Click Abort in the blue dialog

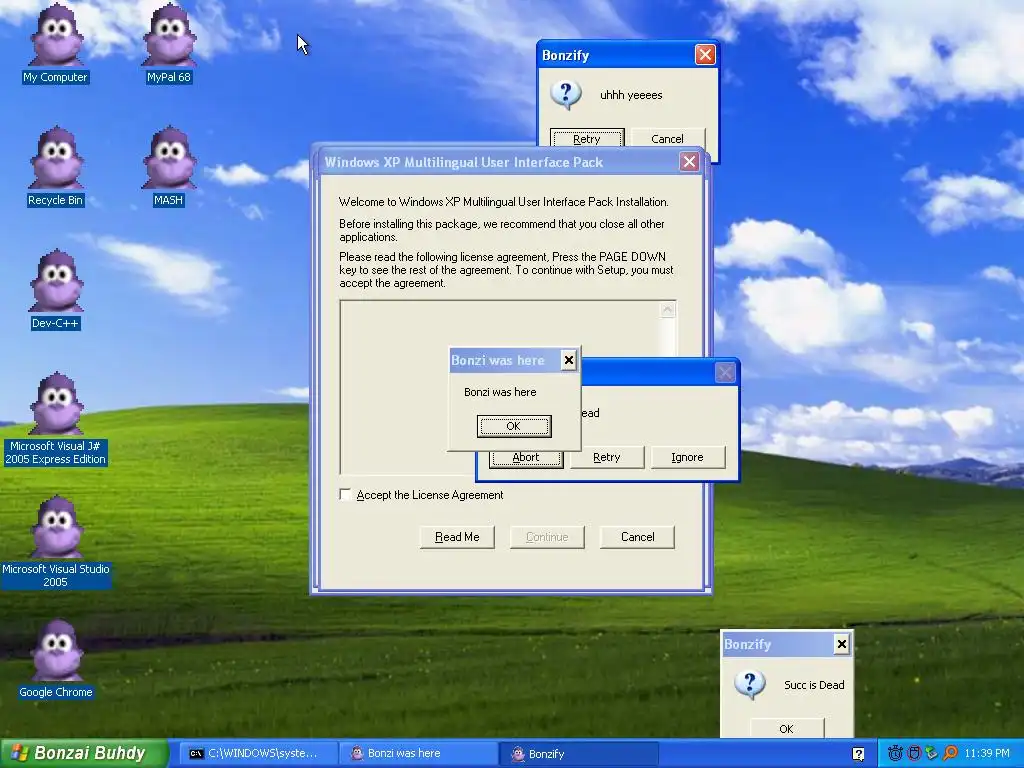[x=526, y=457]
